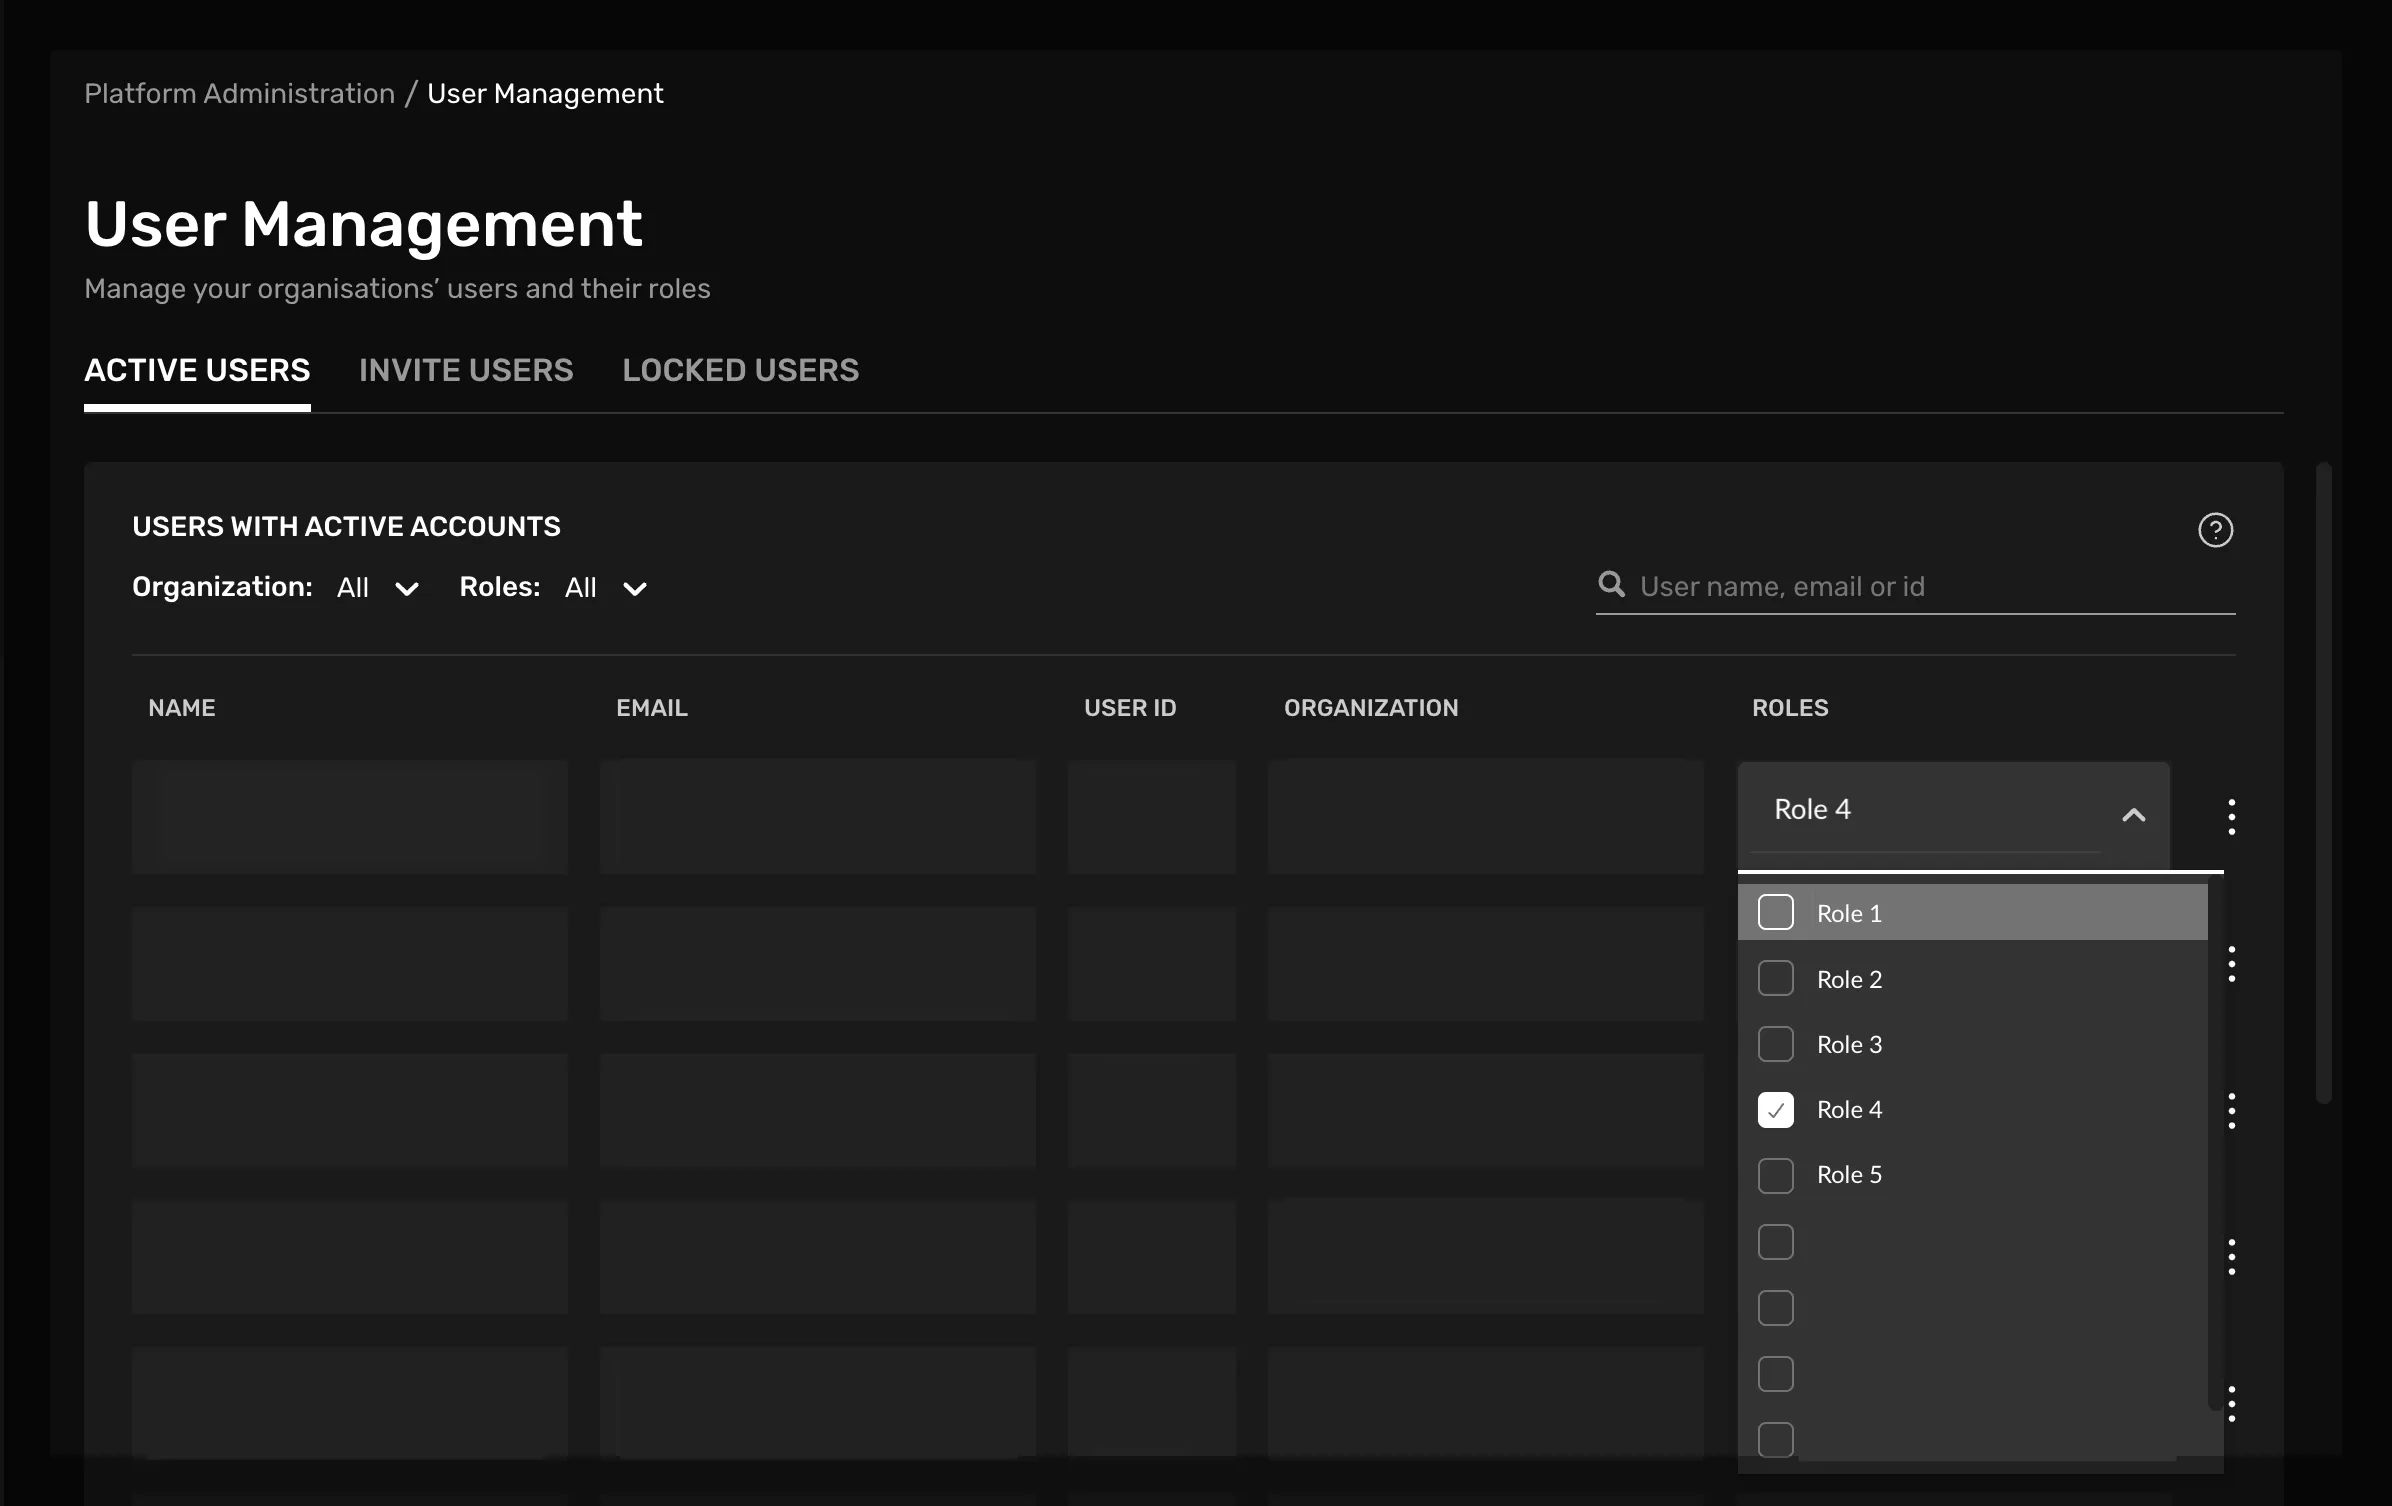Tick the unlabeled checkbox right below Role 5
Image resolution: width=2392 pixels, height=1506 pixels.
point(1775,1242)
